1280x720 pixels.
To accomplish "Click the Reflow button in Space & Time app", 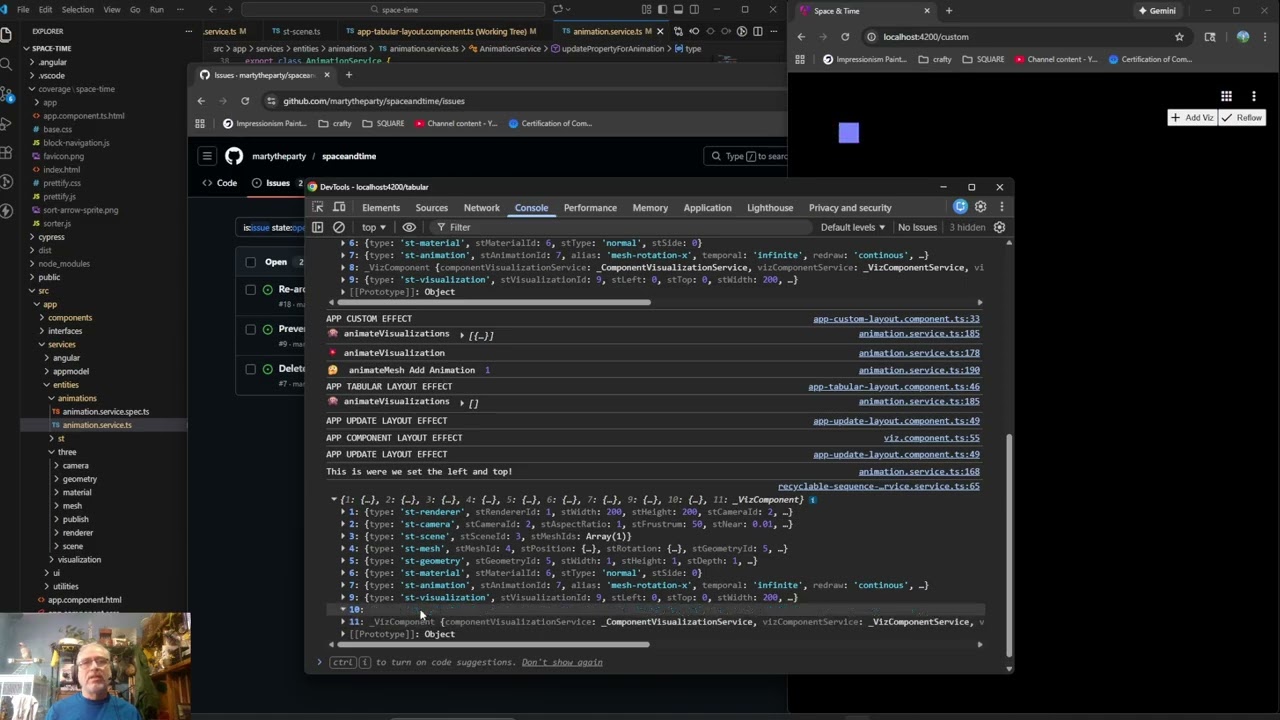I will (x=1241, y=118).
